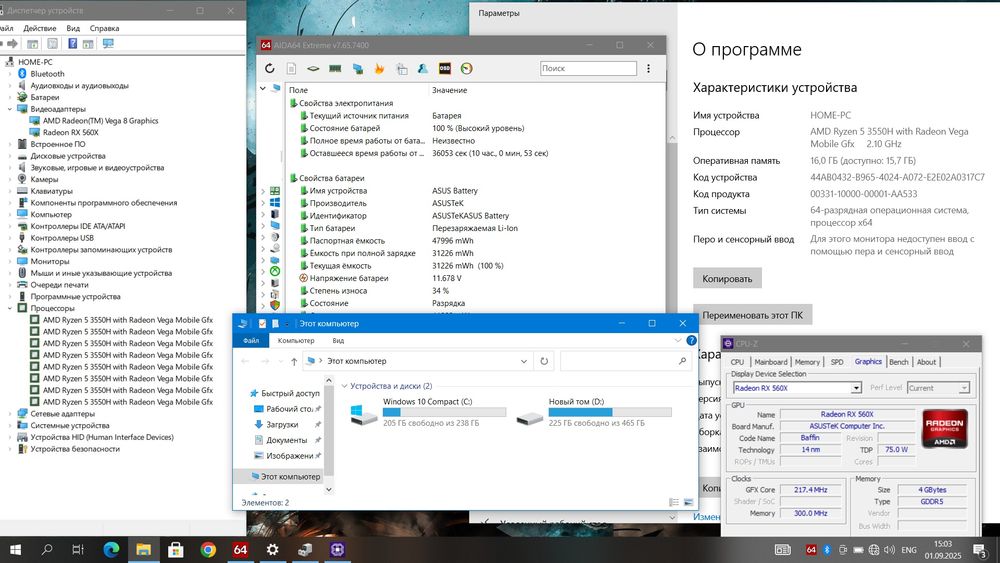
Task: Select Документы in Explorer sidebar
Action: pos(286,440)
